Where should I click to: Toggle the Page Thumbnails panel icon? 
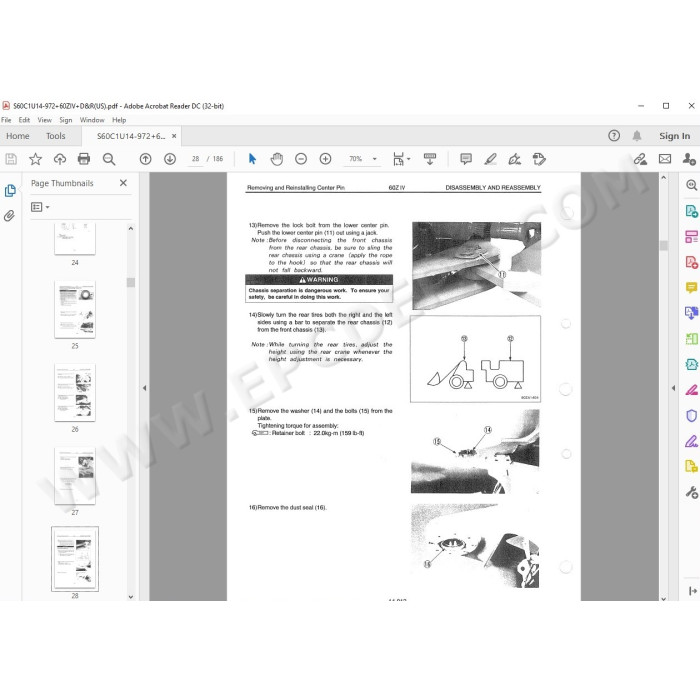point(10,191)
